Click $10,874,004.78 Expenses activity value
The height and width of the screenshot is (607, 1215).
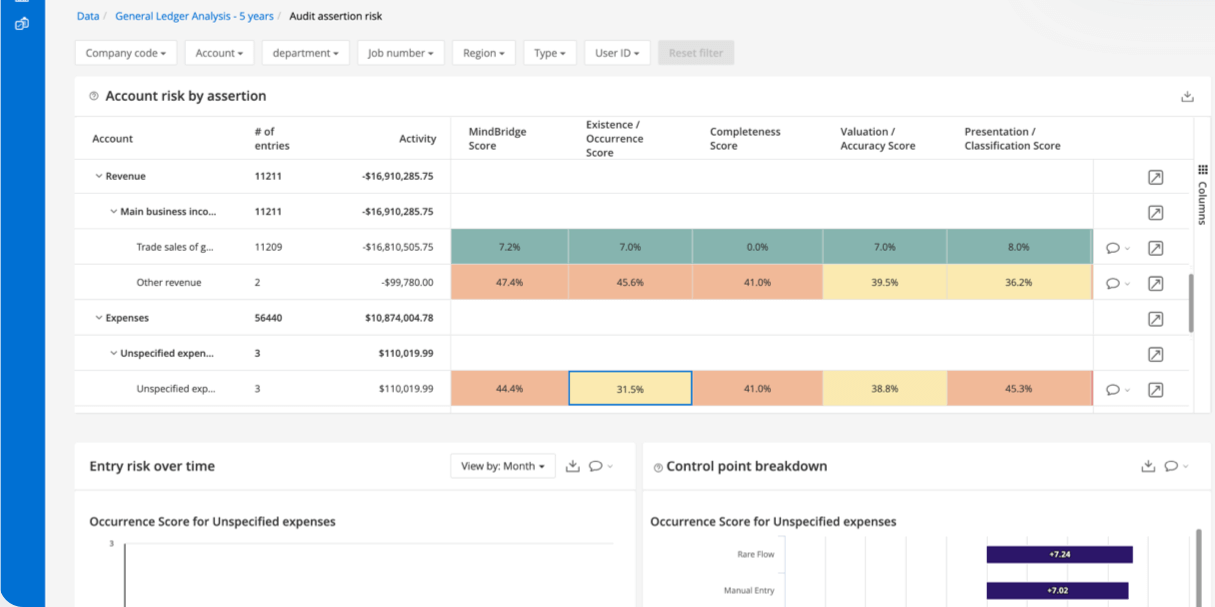[x=399, y=319]
